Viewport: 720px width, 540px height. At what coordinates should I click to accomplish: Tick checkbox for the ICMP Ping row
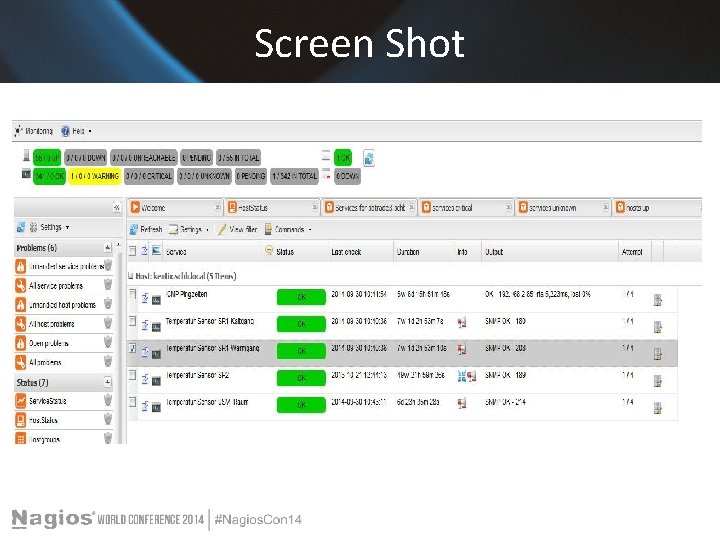click(x=132, y=294)
